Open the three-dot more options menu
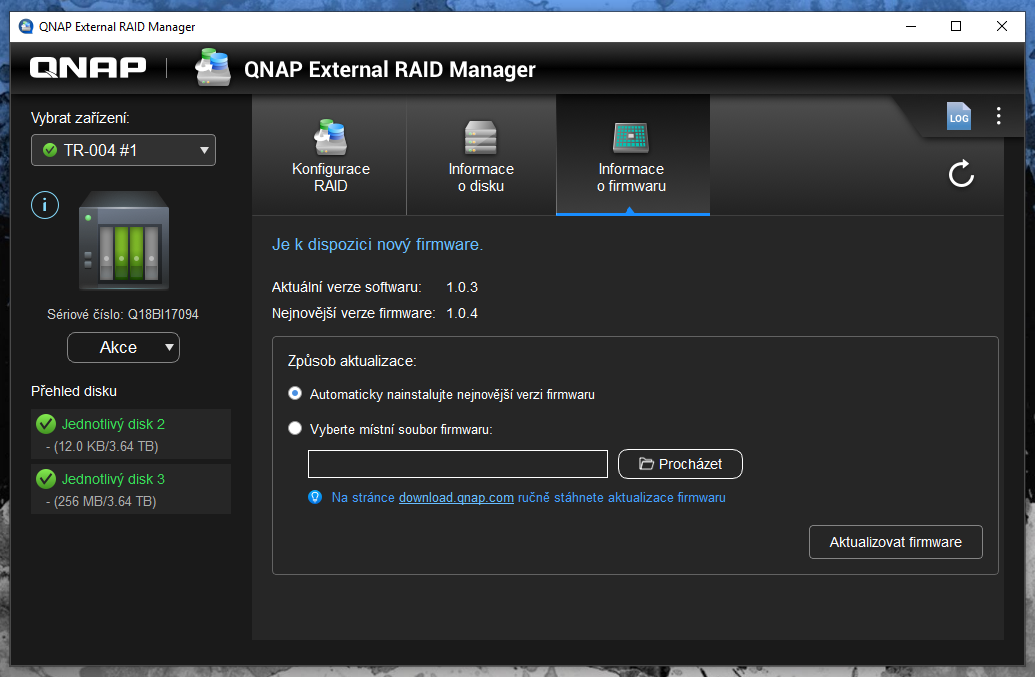 998,116
